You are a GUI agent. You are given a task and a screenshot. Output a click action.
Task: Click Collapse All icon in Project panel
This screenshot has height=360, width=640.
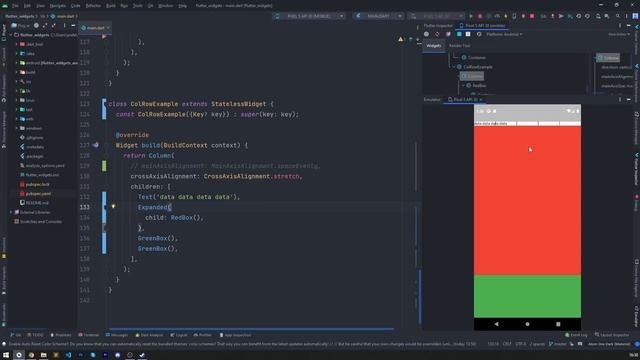[x=53, y=25]
